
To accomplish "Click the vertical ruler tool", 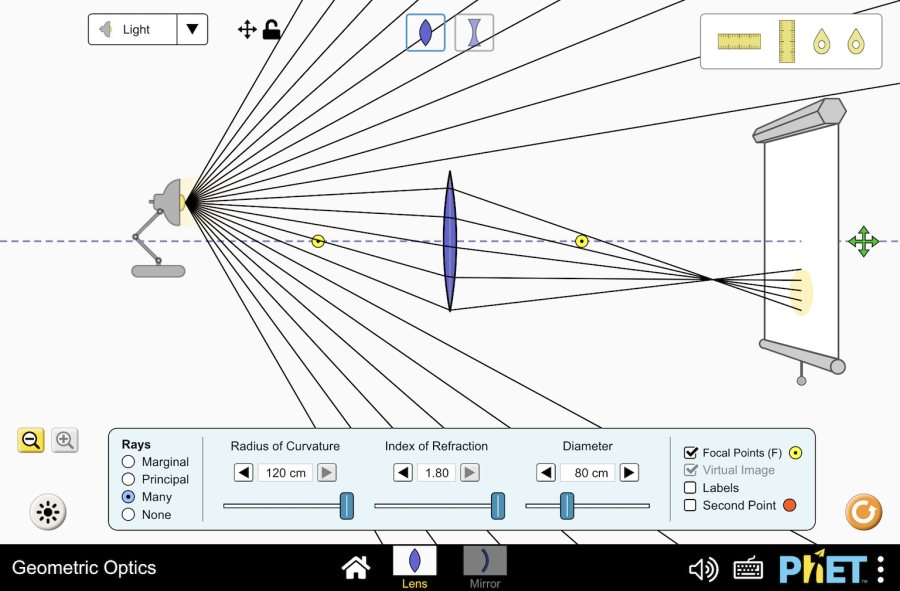I will [x=787, y=41].
